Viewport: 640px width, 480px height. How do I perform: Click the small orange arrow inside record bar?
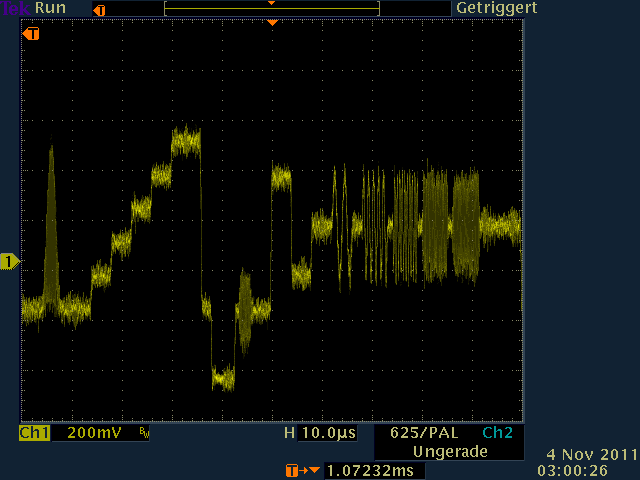[x=271, y=3]
